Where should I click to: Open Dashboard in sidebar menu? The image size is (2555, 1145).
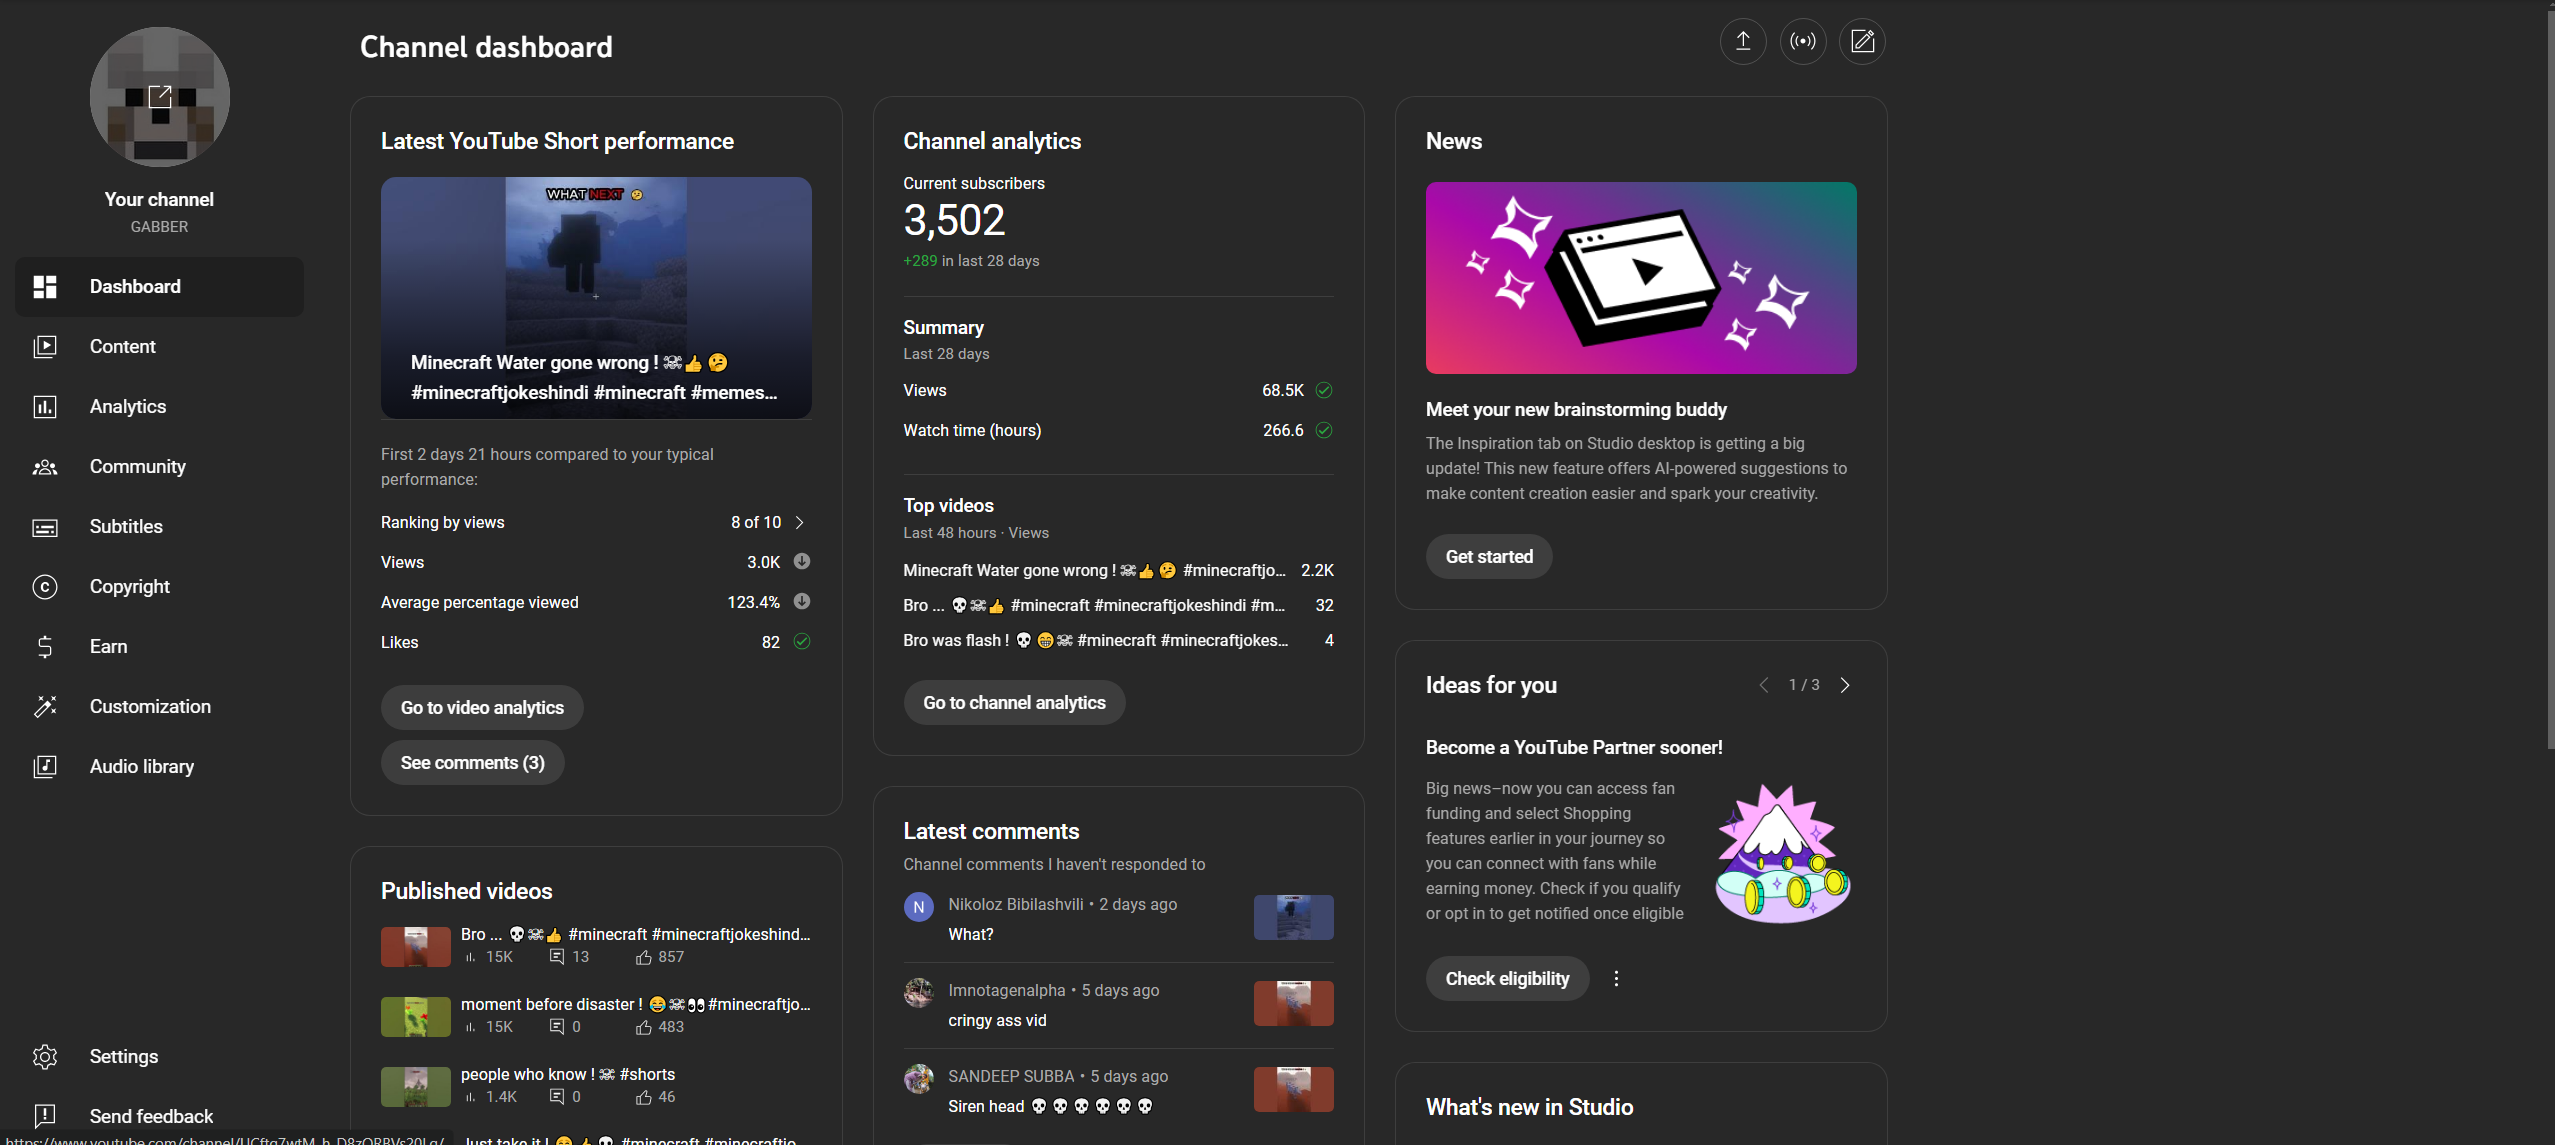point(159,287)
